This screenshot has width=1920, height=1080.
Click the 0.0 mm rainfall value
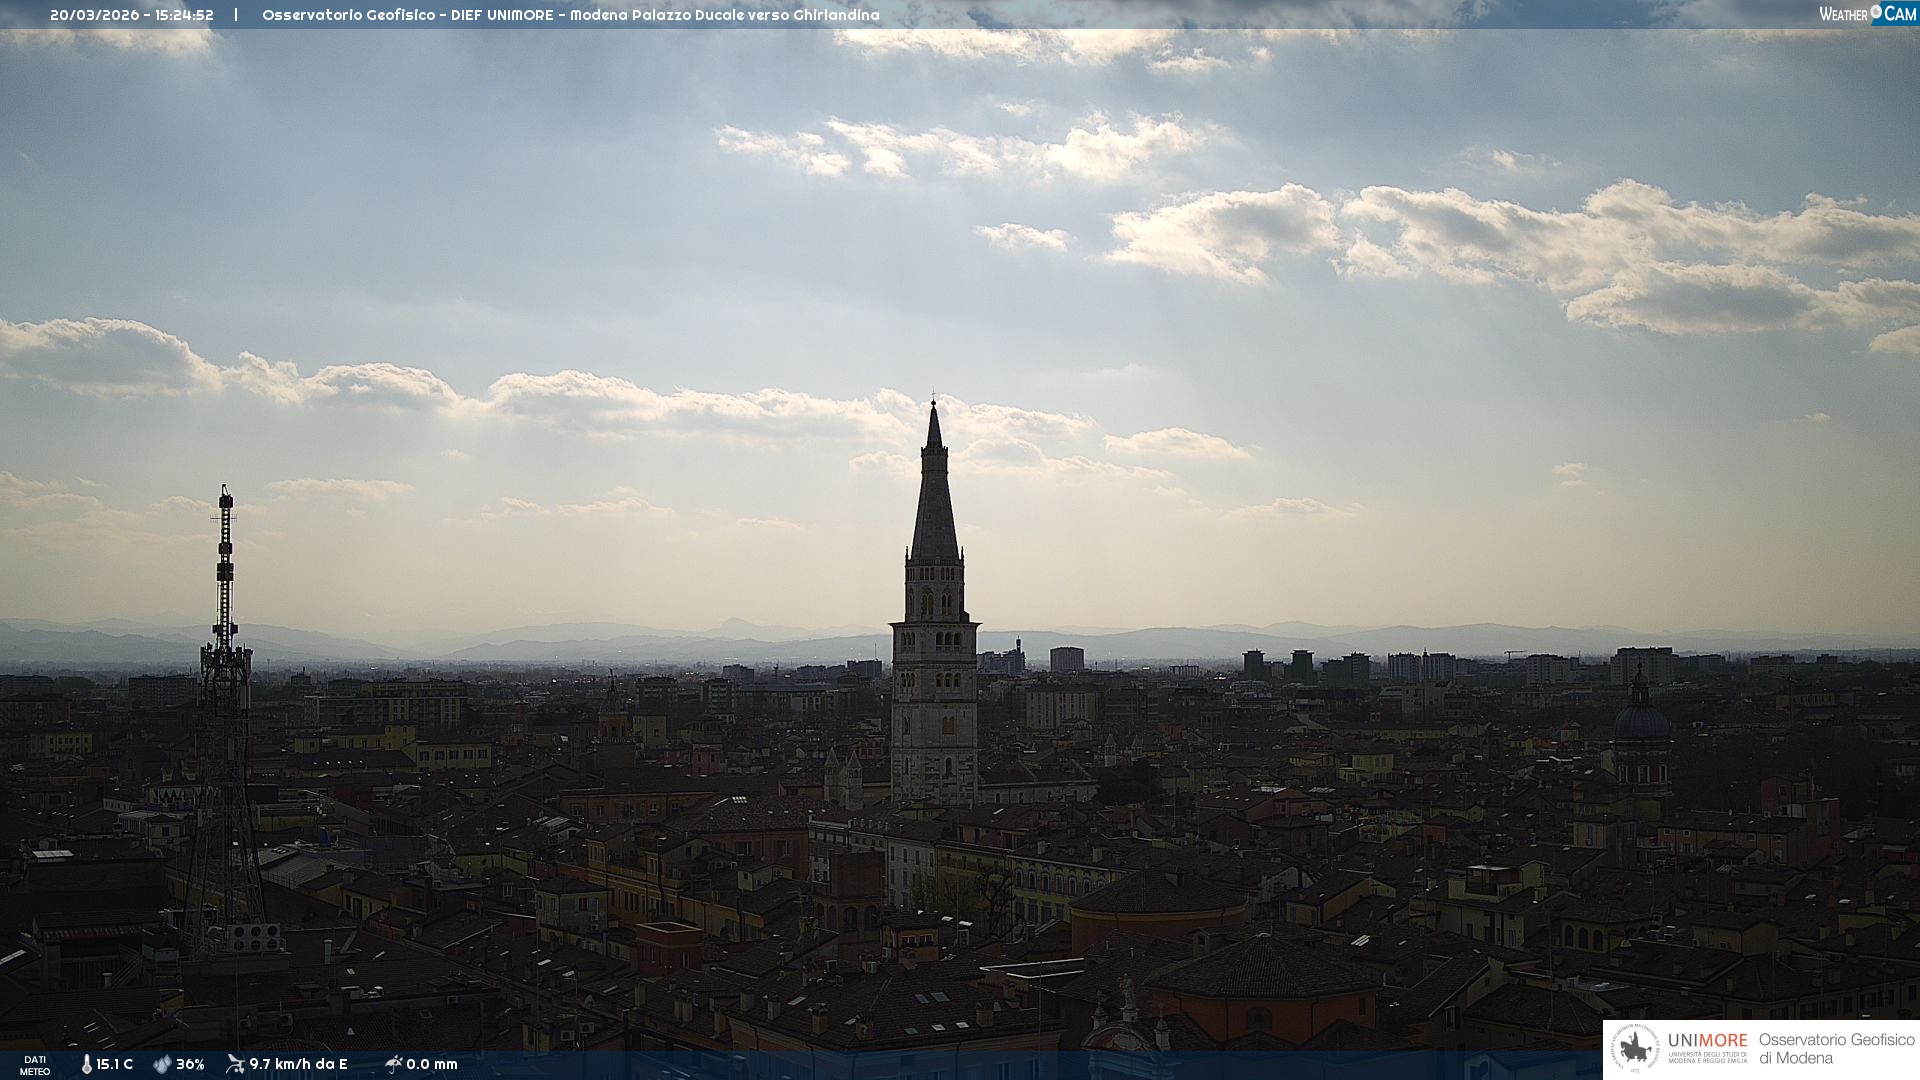(432, 1064)
